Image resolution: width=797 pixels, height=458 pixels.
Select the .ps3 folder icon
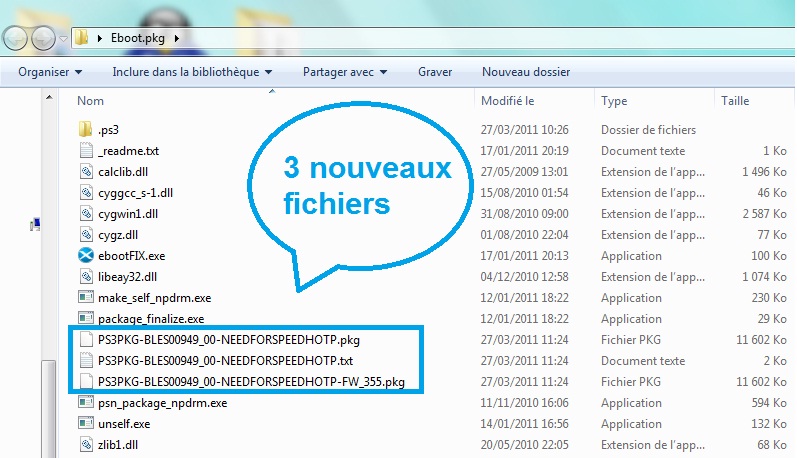point(85,129)
